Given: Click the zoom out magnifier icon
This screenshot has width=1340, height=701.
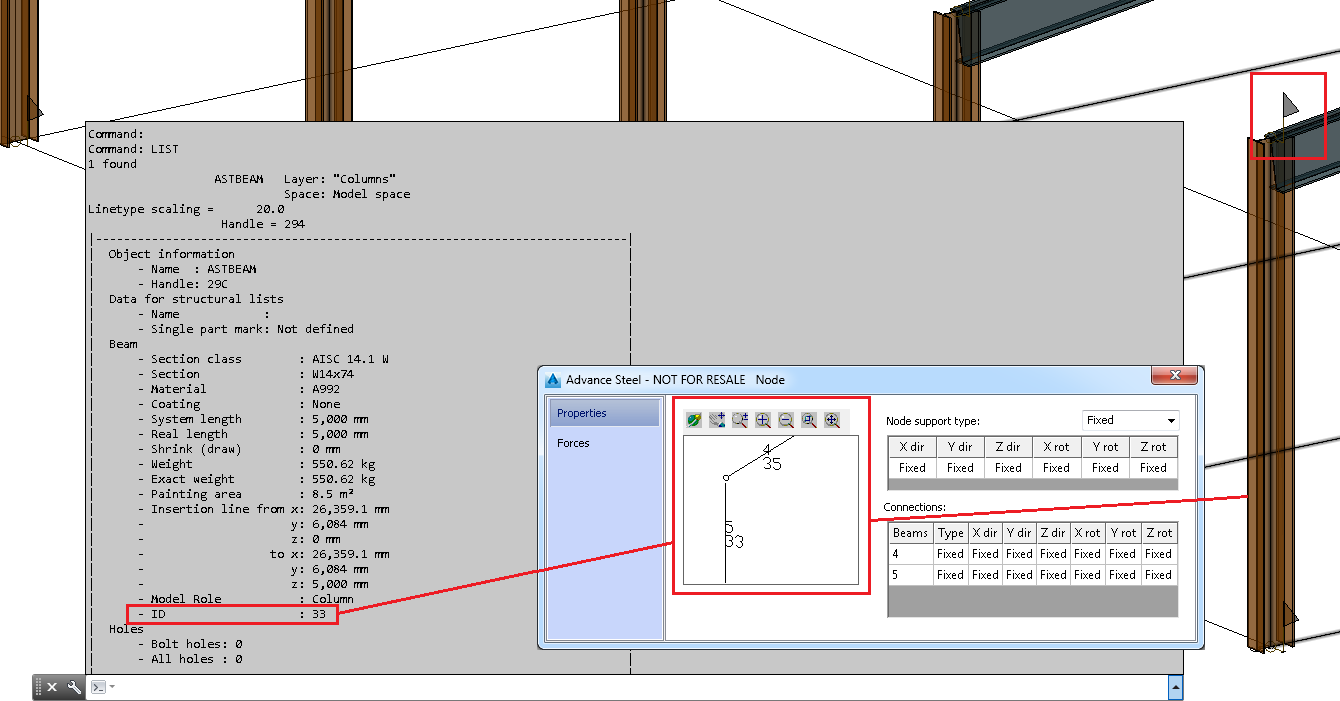Looking at the screenshot, I should click(x=786, y=421).
